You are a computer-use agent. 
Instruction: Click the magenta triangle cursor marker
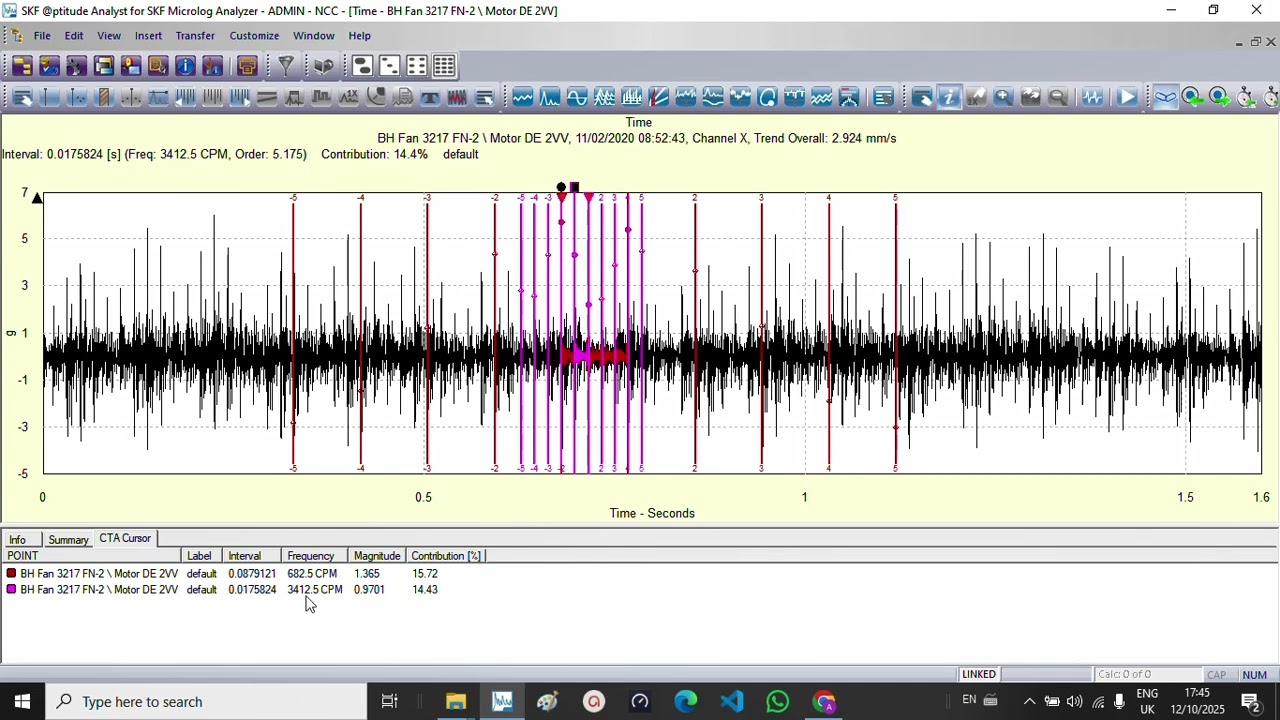tap(589, 198)
